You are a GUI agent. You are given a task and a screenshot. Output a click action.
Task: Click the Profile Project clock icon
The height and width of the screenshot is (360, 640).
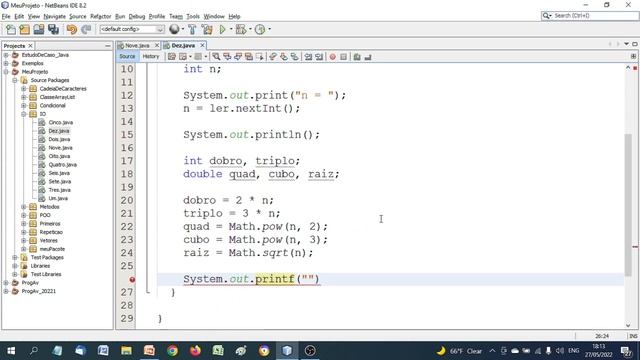pos(260,29)
